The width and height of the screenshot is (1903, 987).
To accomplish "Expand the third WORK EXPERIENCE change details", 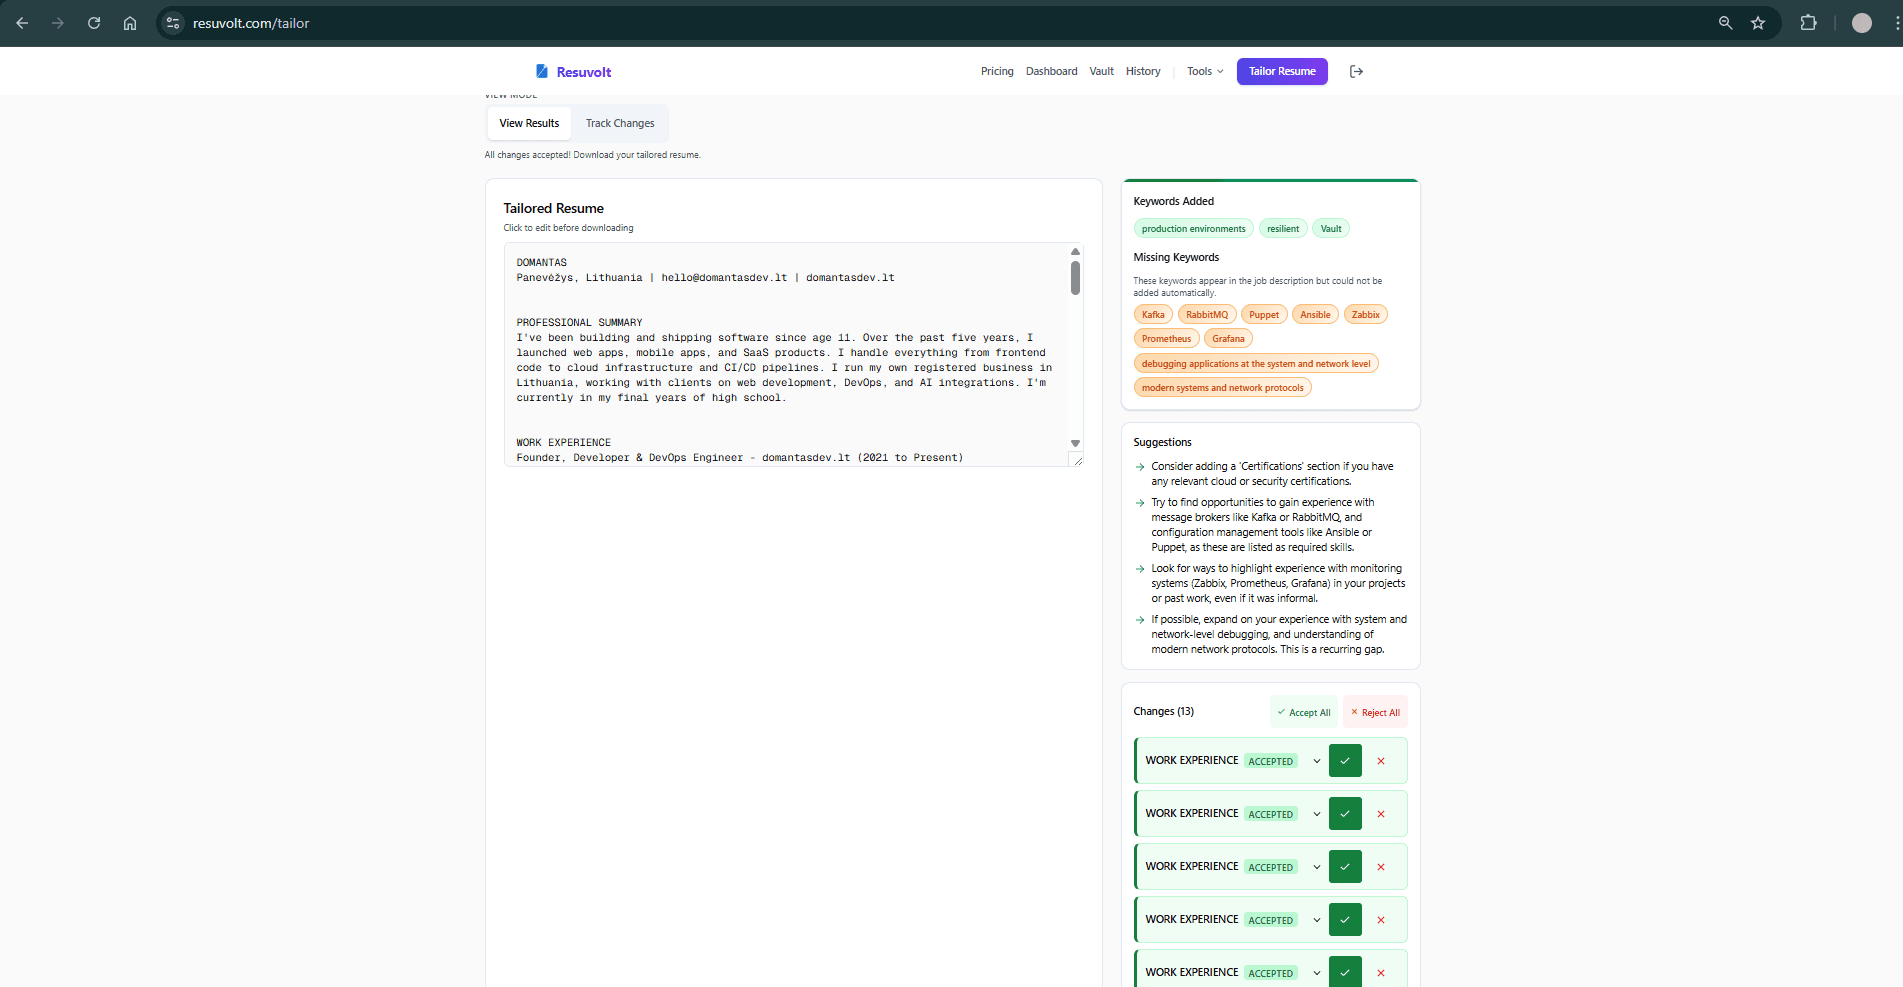I will [1316, 866].
